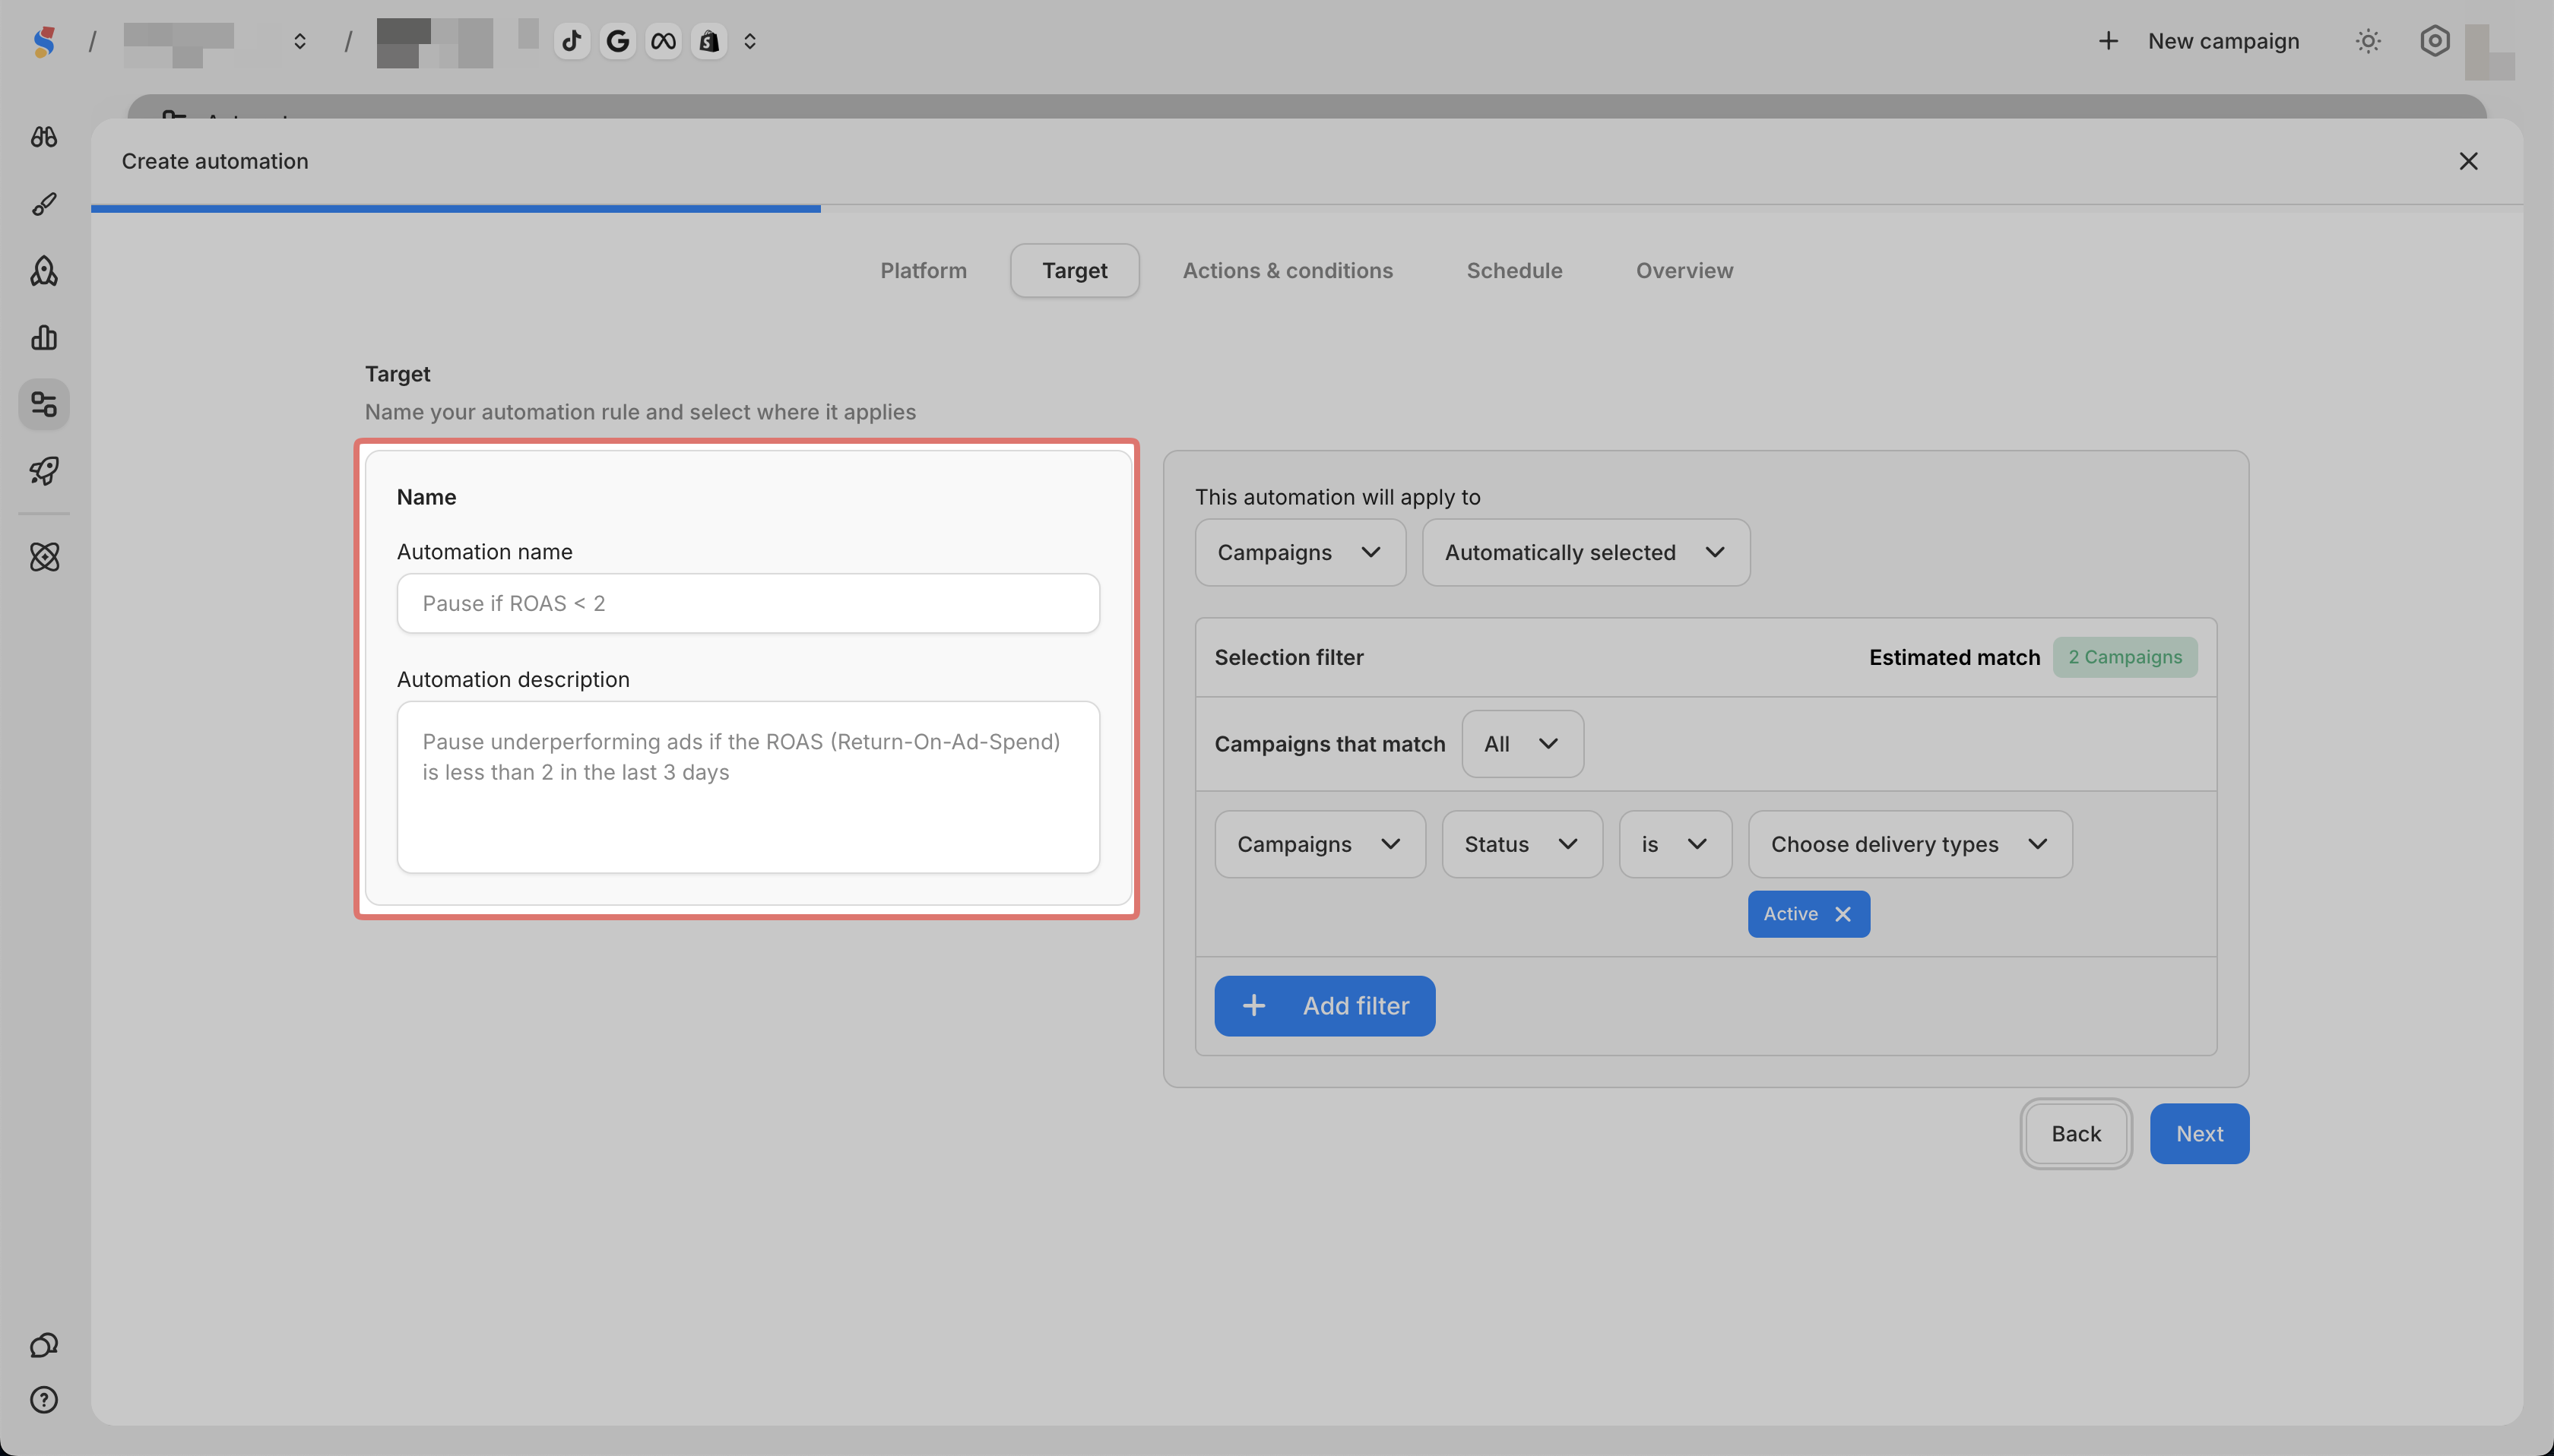Open the brush tool in sidebar
Screen dimensions: 2554x1456
pos(44,204)
